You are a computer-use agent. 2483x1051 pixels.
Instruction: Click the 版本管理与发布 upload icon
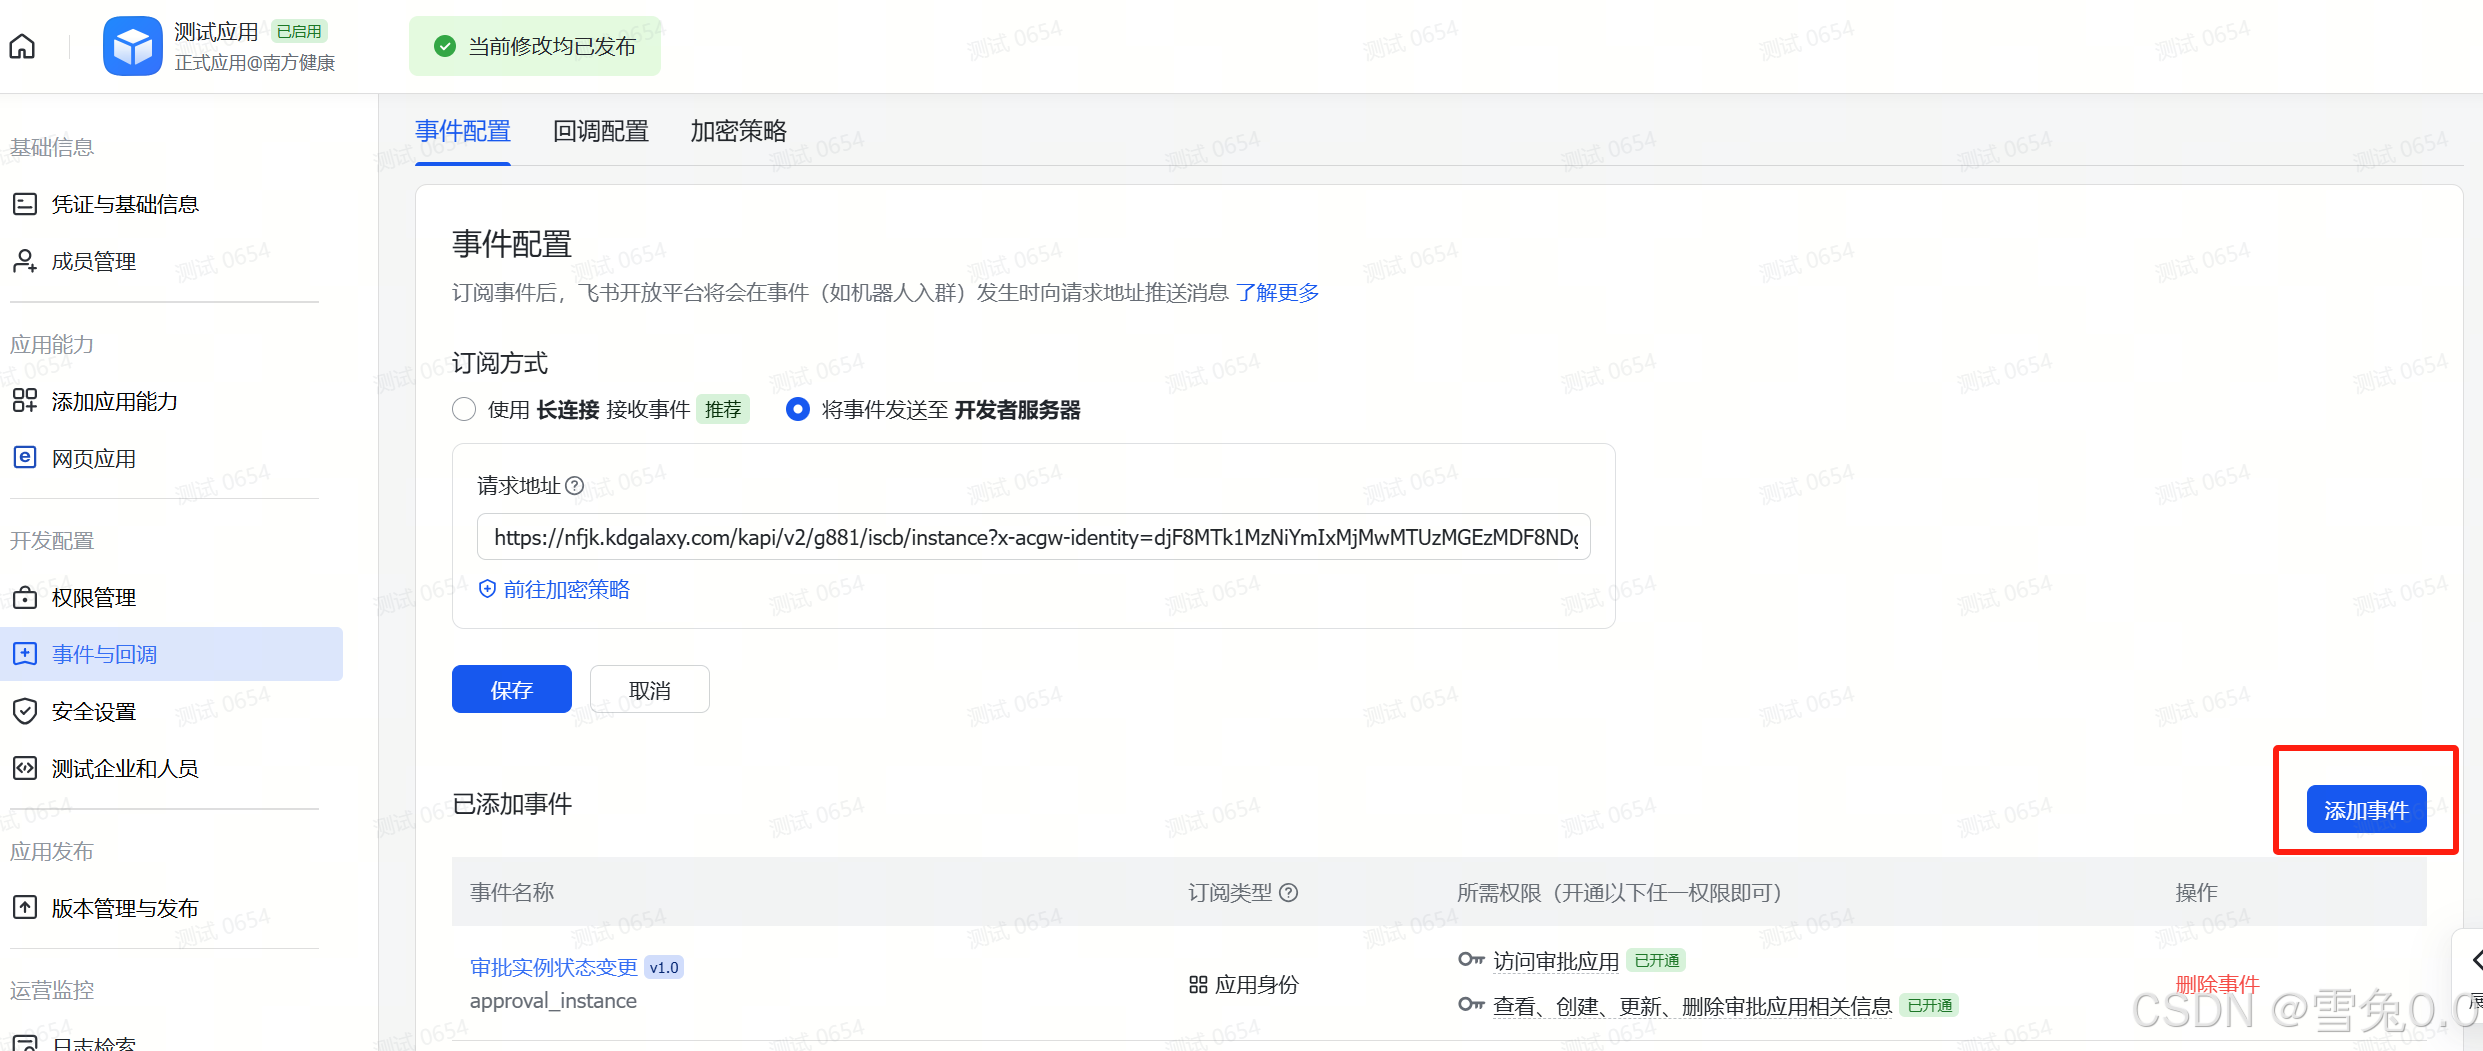point(25,907)
